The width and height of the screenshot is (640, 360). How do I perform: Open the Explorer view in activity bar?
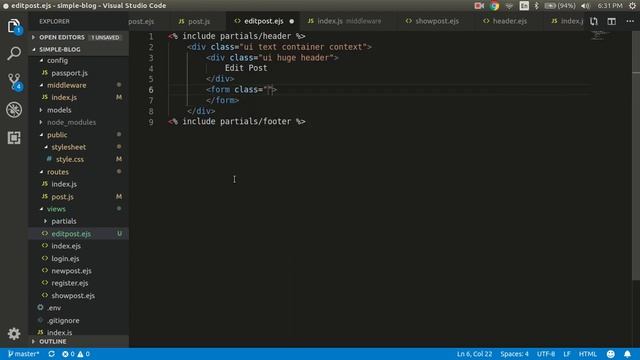[14, 26]
